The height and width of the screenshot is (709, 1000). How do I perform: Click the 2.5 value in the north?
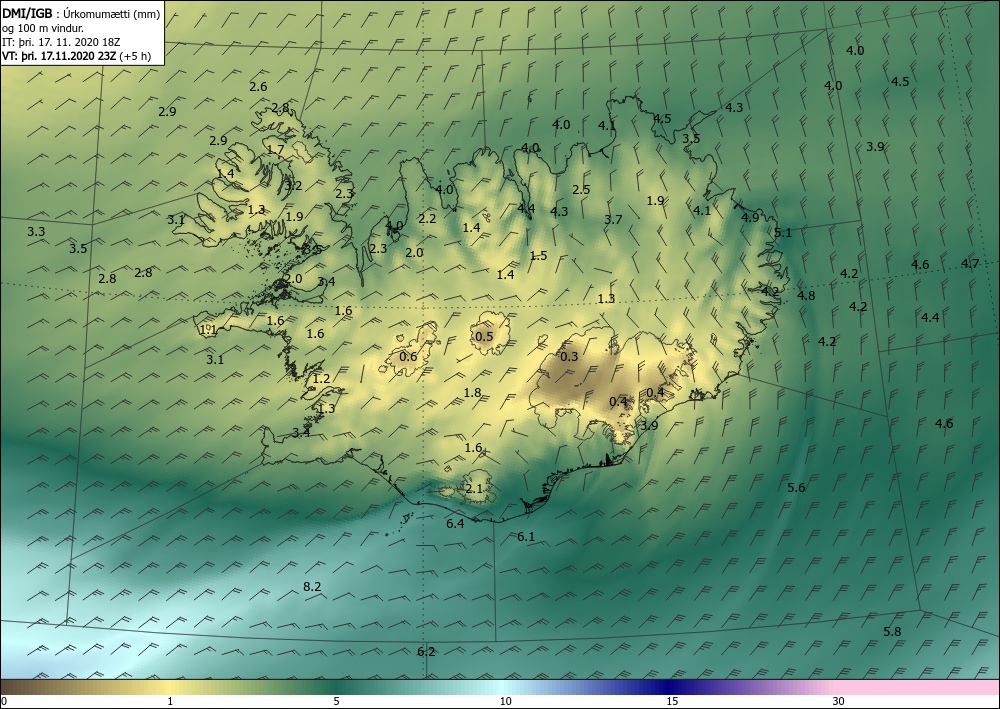pos(581,189)
